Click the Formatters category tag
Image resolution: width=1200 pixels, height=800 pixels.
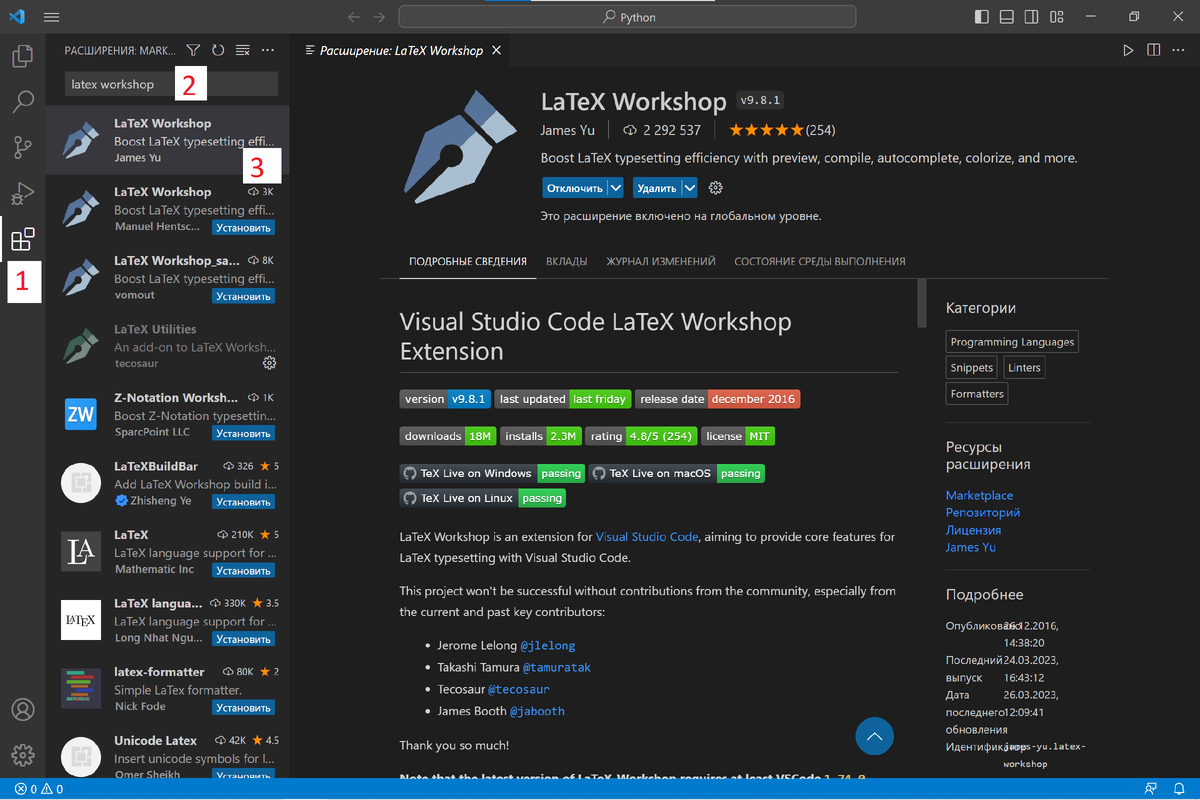click(977, 394)
